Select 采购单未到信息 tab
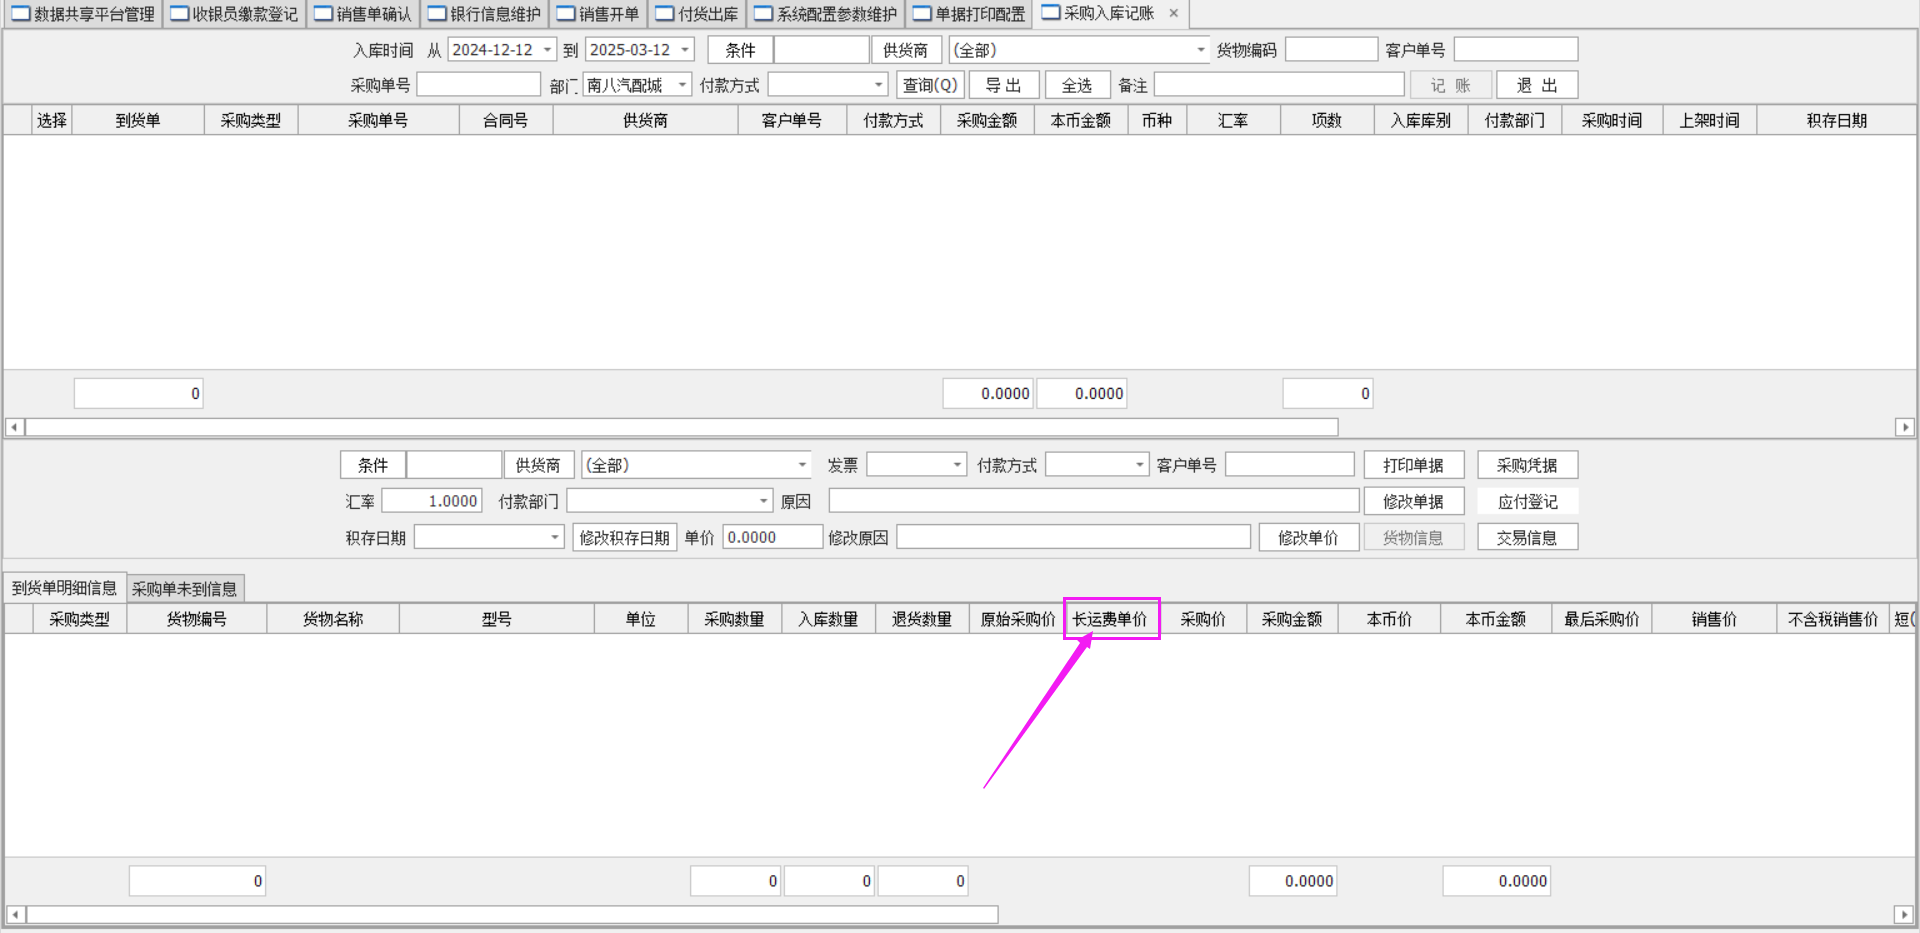This screenshot has height=933, width=1920. [185, 588]
